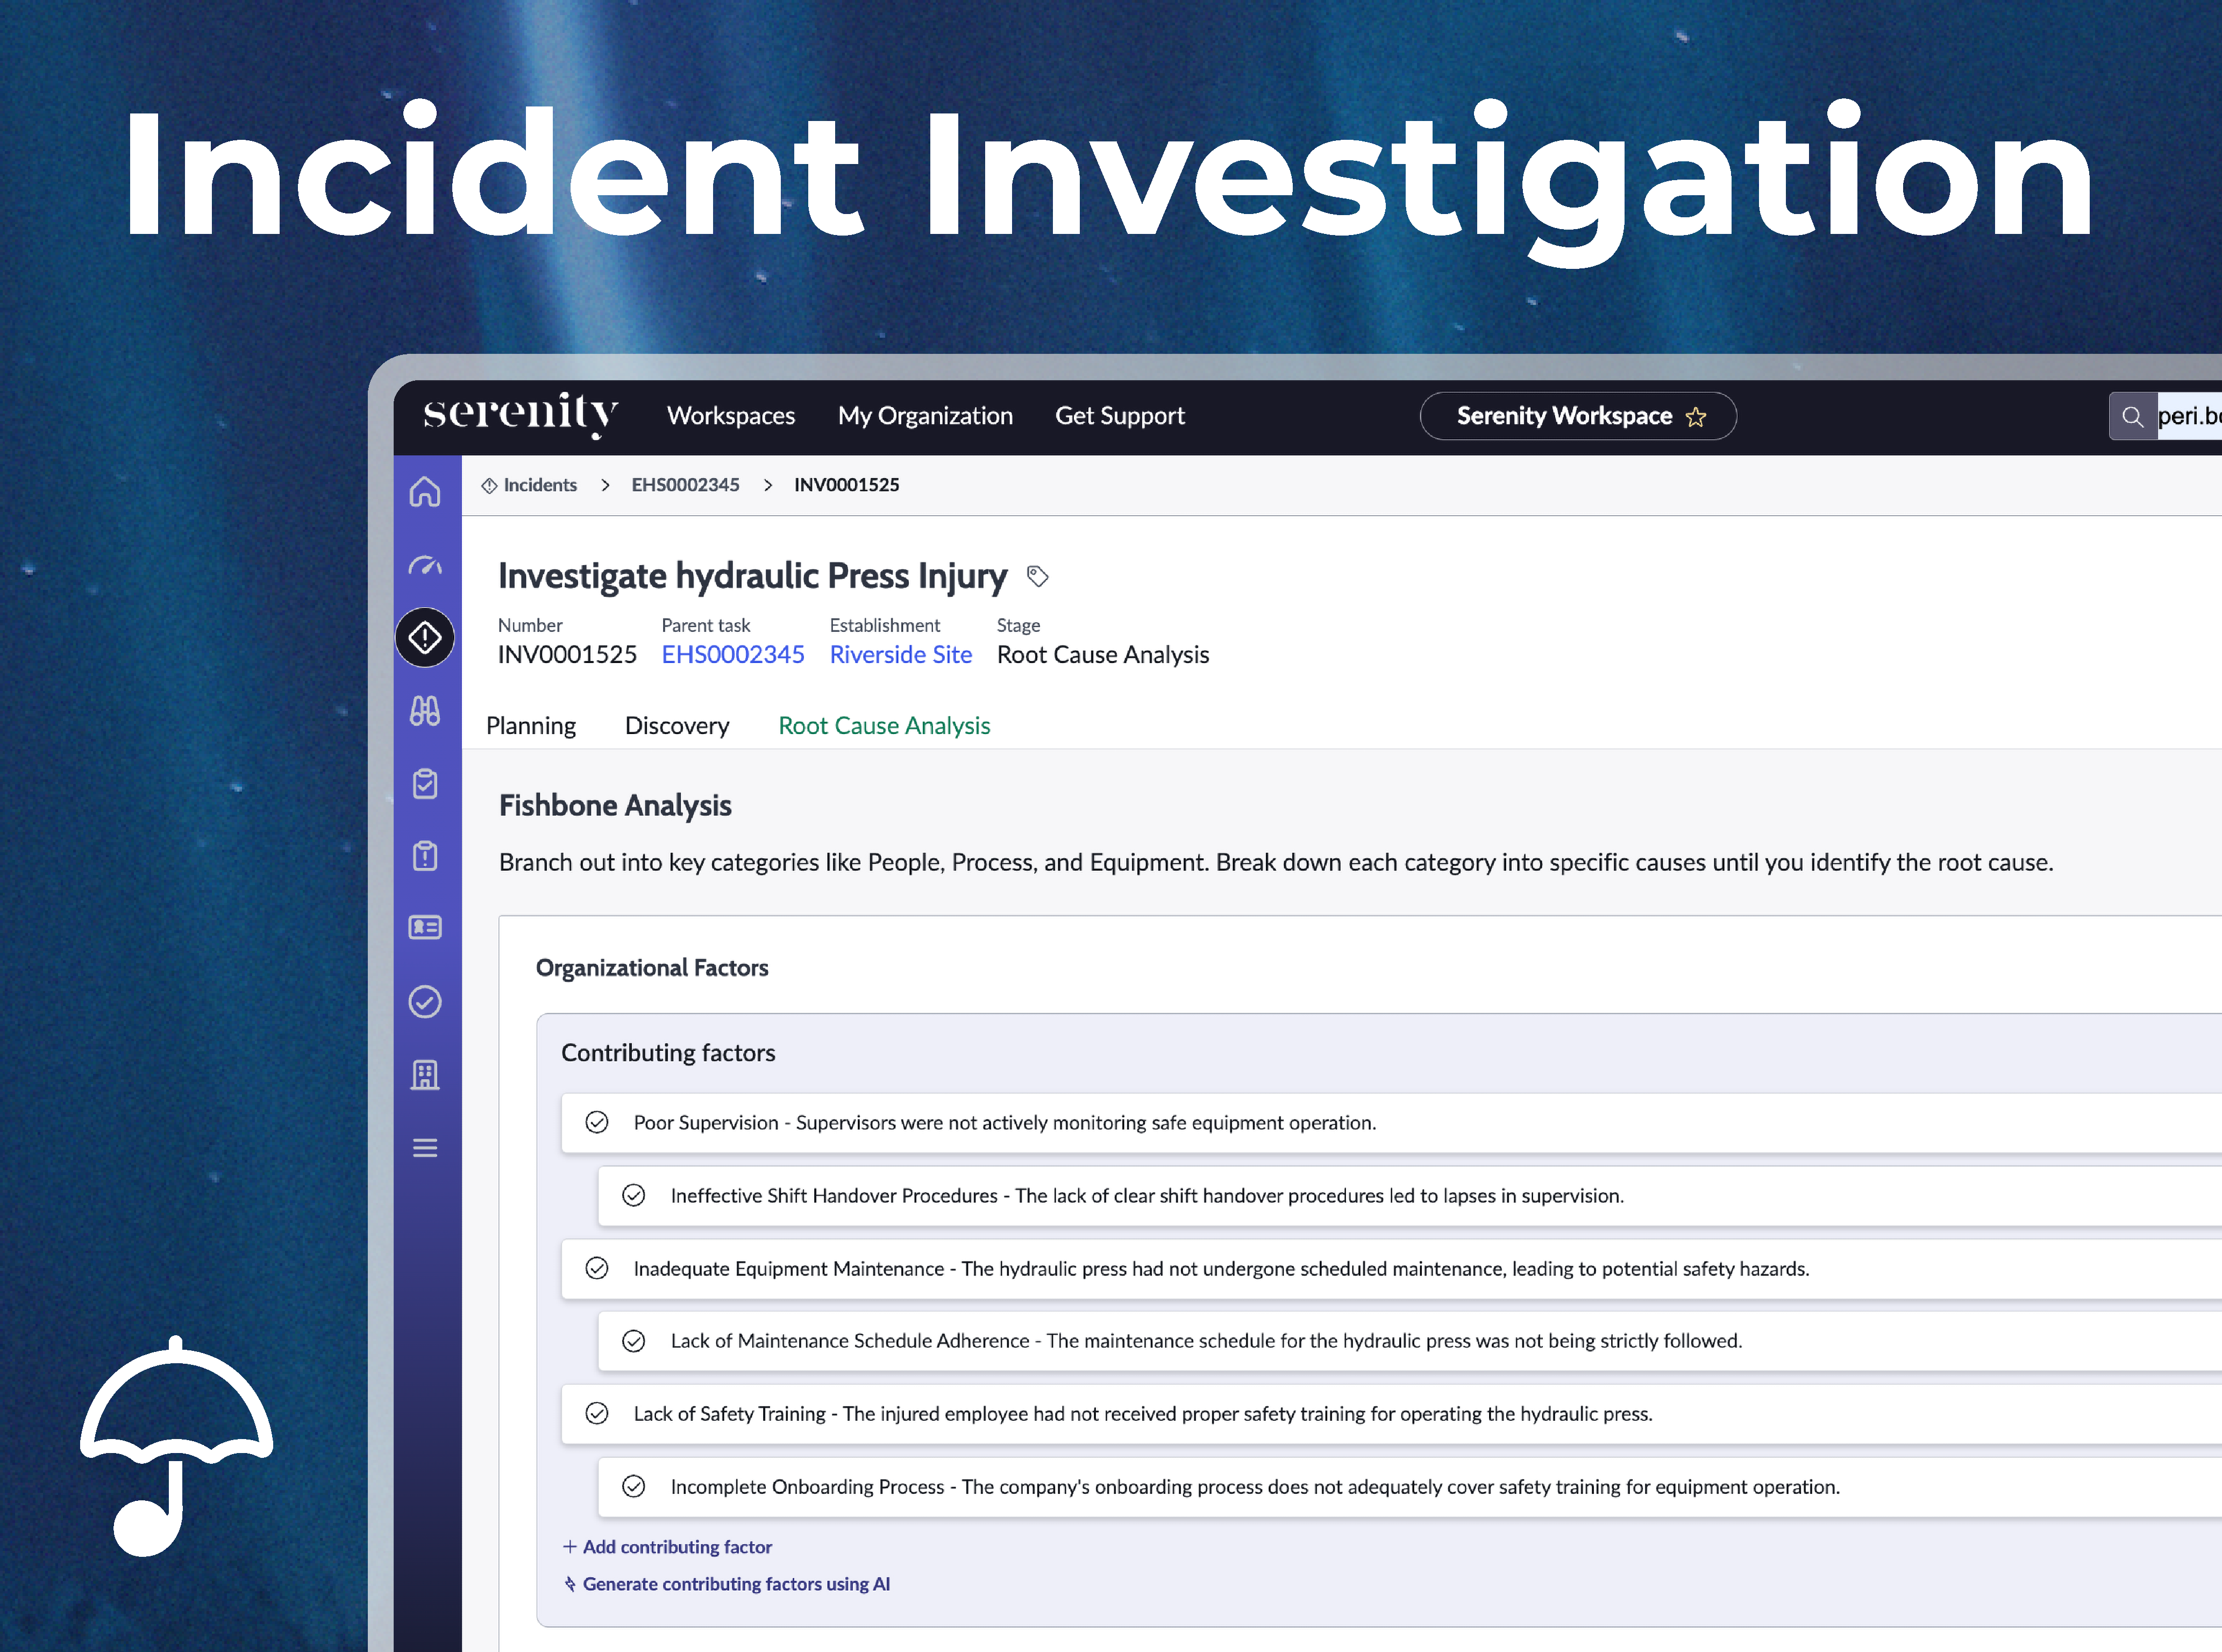Click Generate contributing factors using AI
The width and height of the screenshot is (2222, 1652).
tap(735, 1584)
